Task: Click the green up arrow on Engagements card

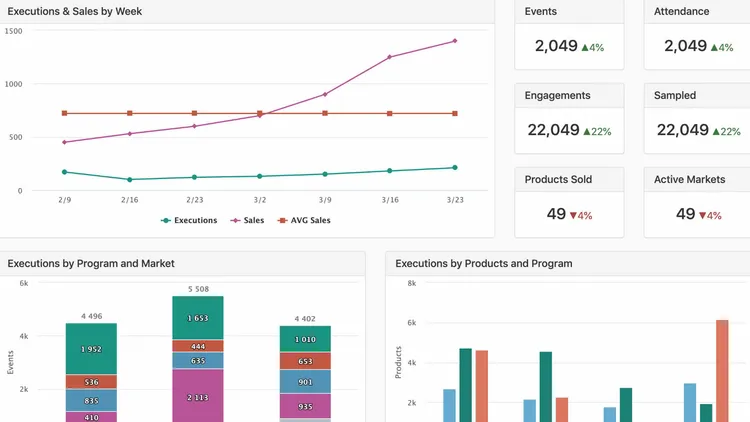Action: point(586,132)
